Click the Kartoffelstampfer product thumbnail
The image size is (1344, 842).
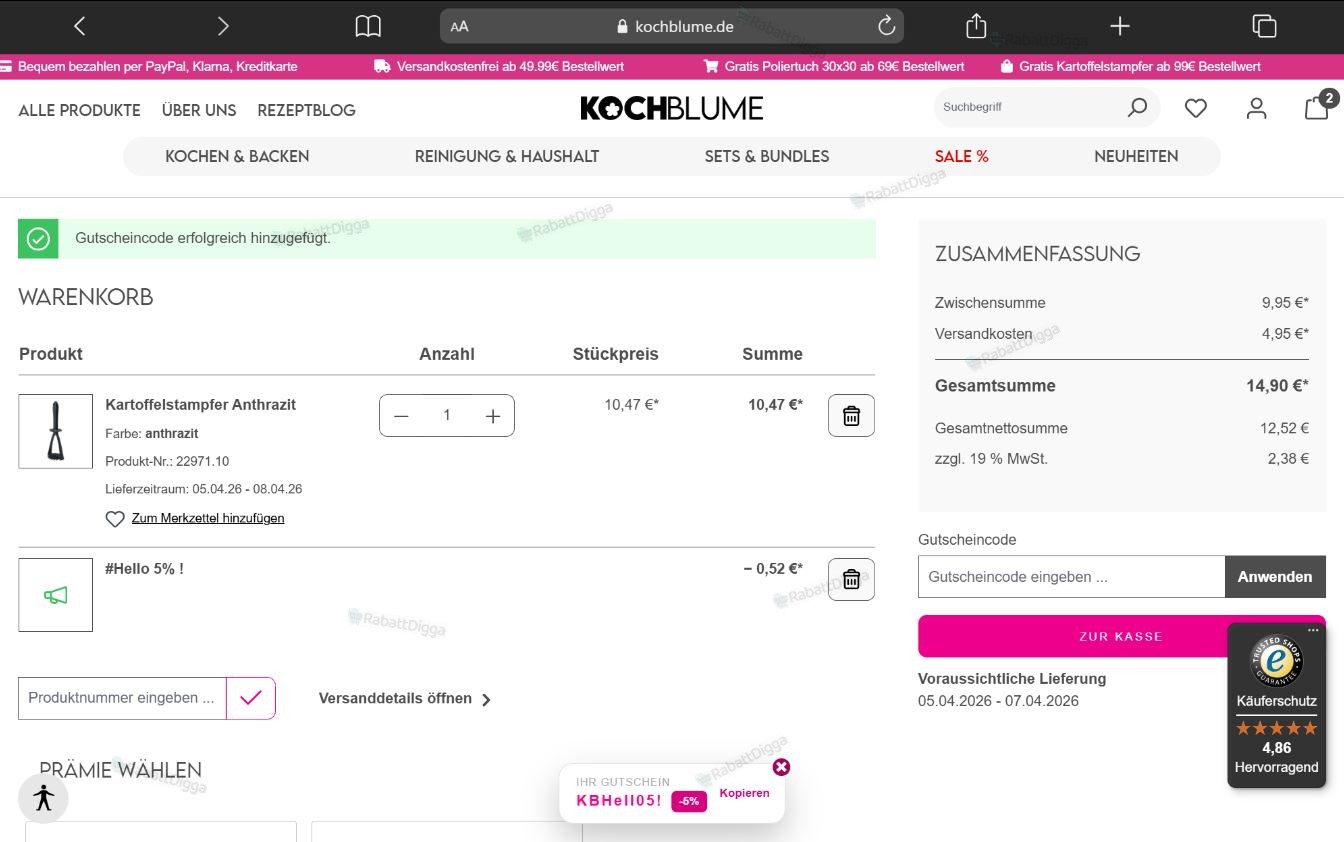pyautogui.click(x=56, y=431)
